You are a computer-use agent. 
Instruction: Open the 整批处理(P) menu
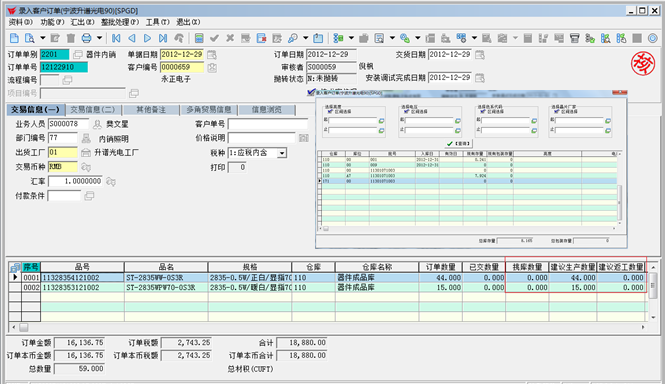point(120,22)
